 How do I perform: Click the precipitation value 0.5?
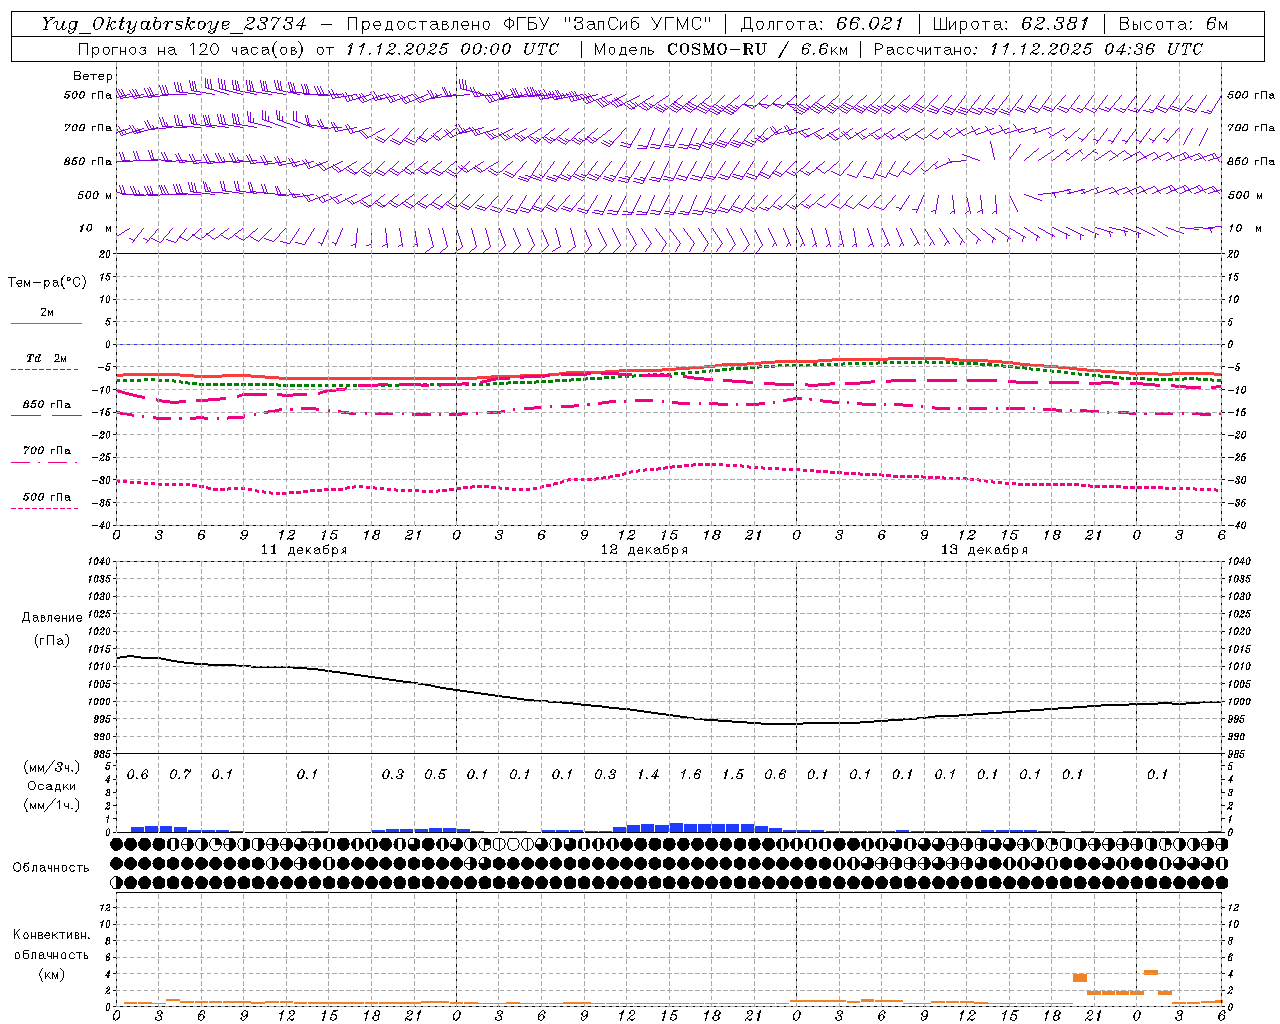coord(435,774)
